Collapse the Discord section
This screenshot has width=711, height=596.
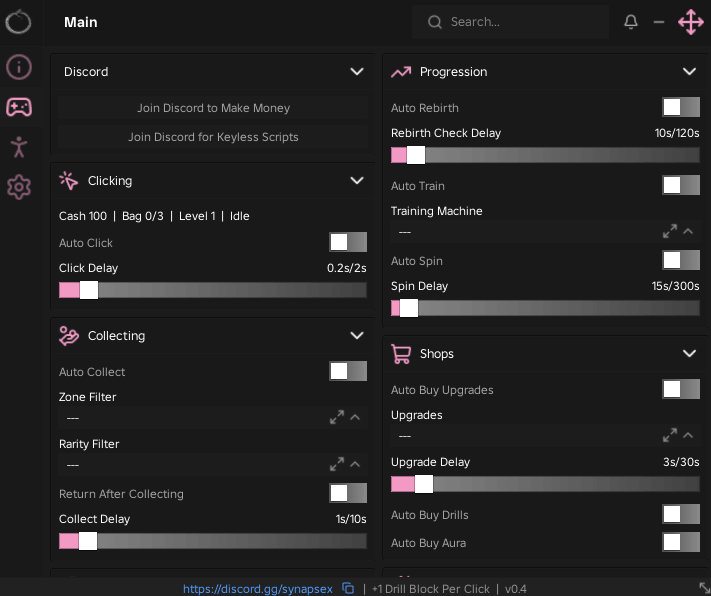(357, 72)
